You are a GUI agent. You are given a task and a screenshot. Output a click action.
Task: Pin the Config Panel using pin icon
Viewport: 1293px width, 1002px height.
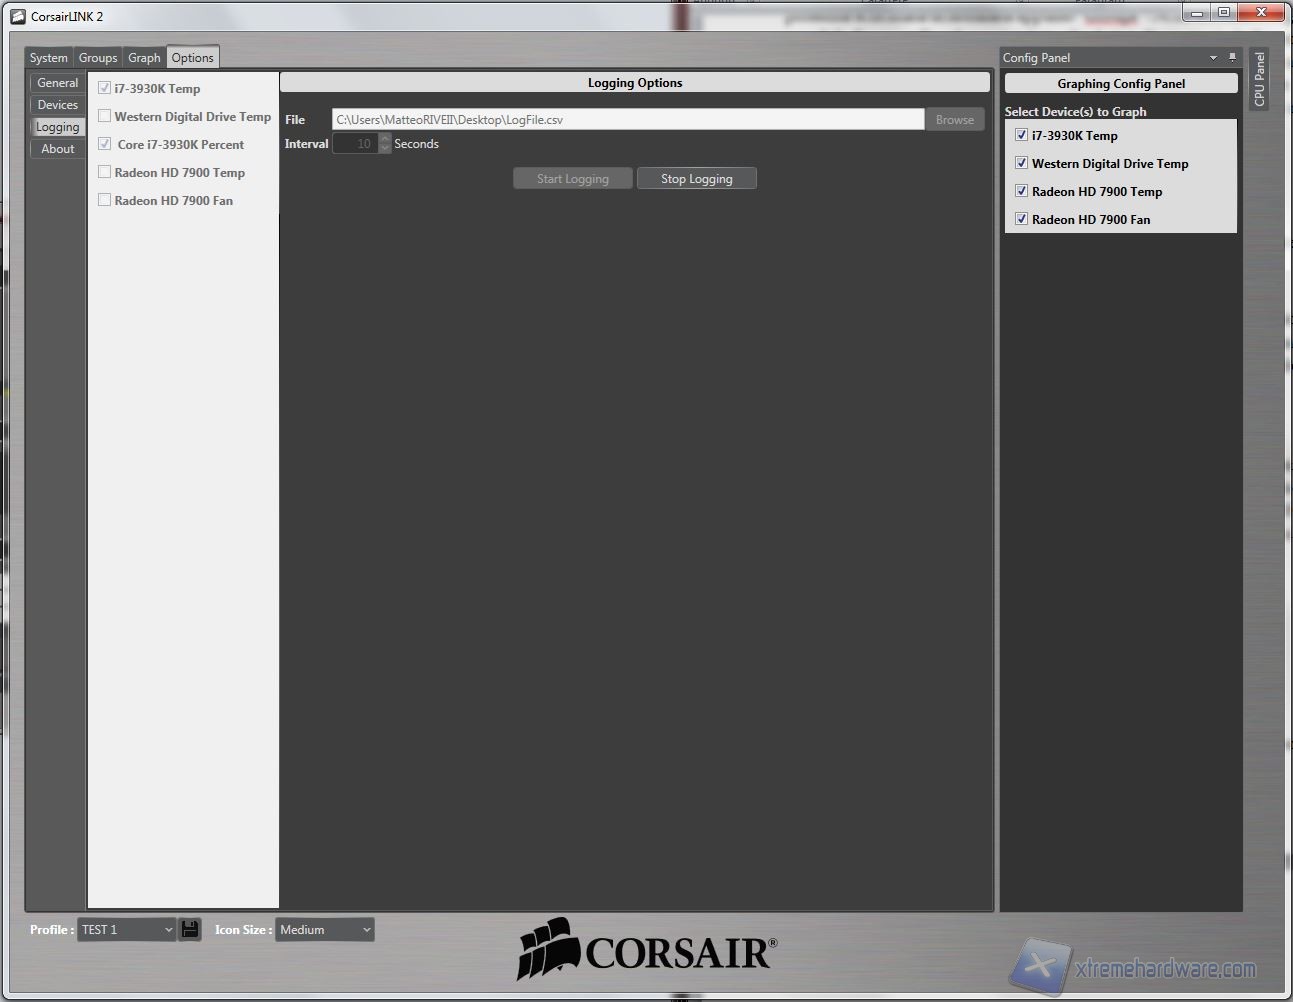pos(1232,57)
